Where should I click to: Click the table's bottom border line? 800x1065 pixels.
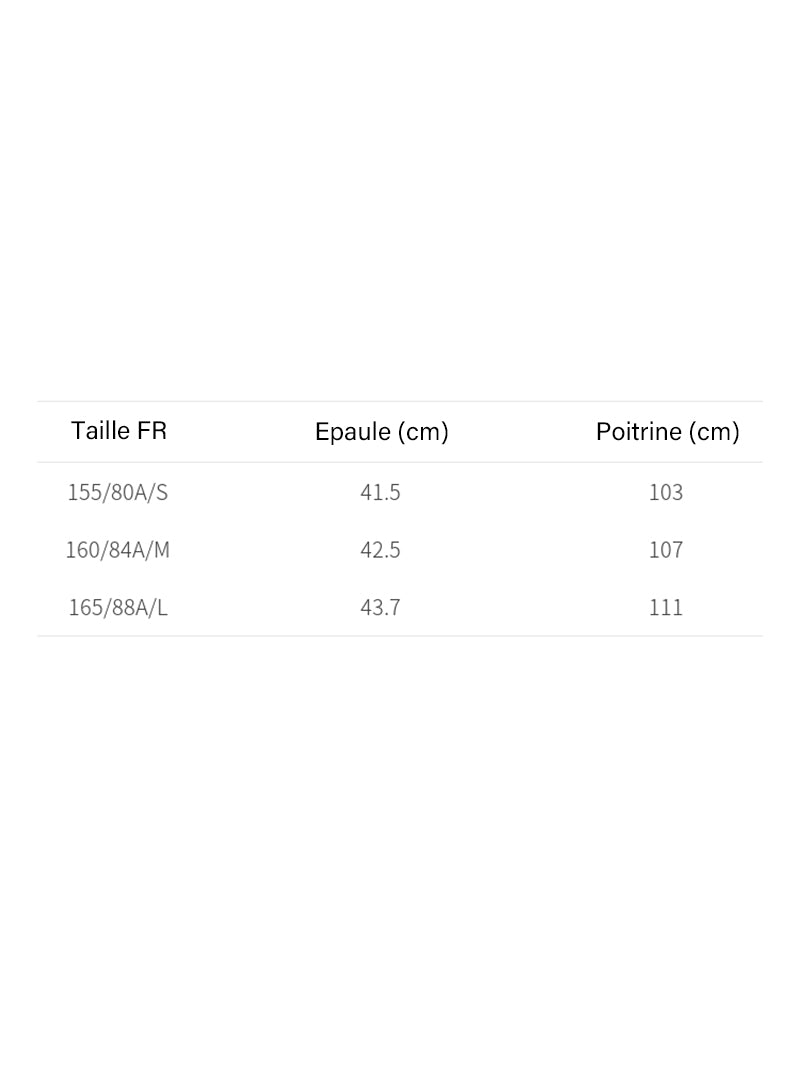pos(400,636)
